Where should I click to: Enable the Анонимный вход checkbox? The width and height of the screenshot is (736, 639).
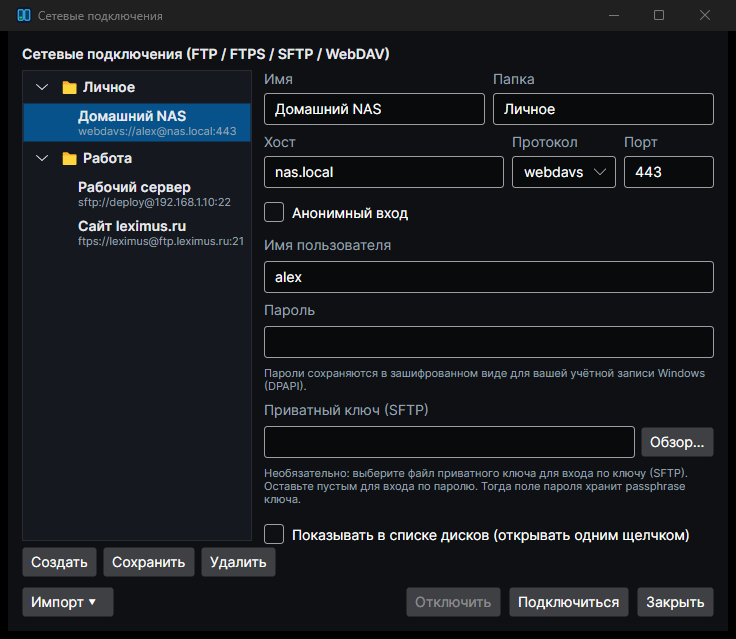[274, 212]
